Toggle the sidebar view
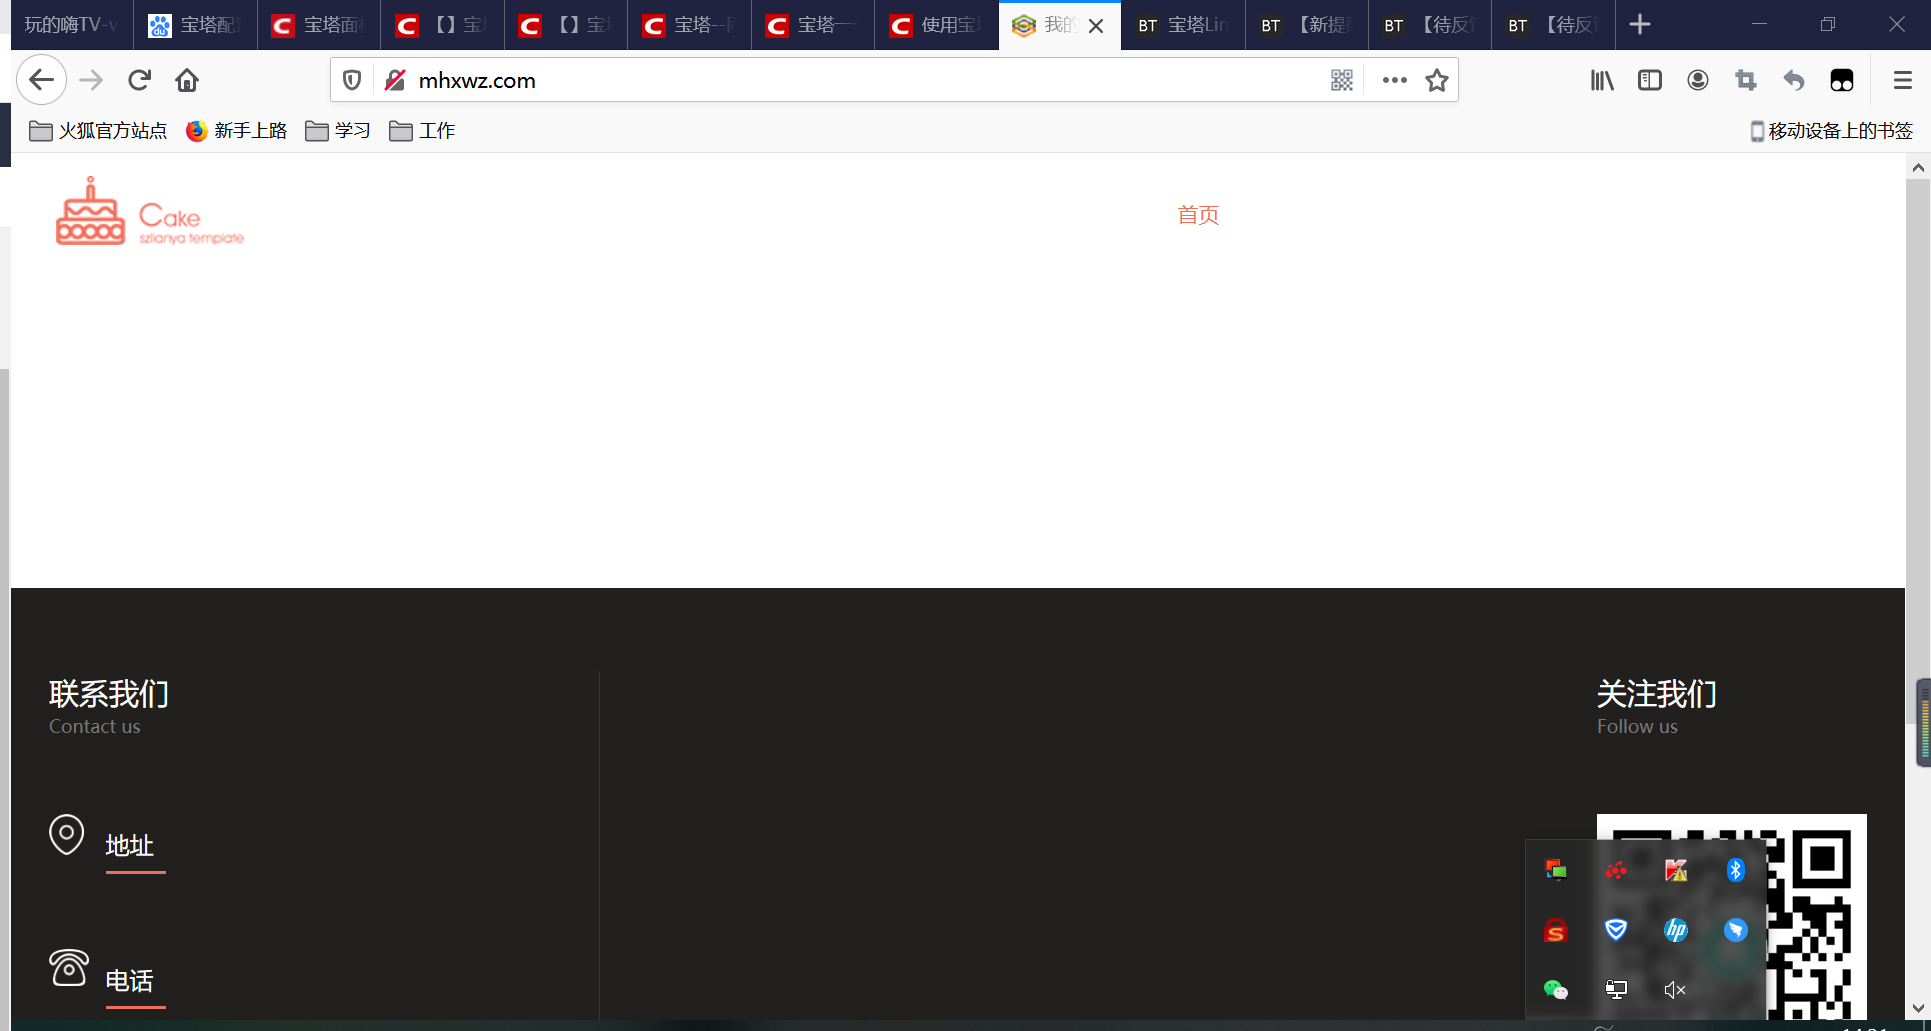 point(1650,80)
